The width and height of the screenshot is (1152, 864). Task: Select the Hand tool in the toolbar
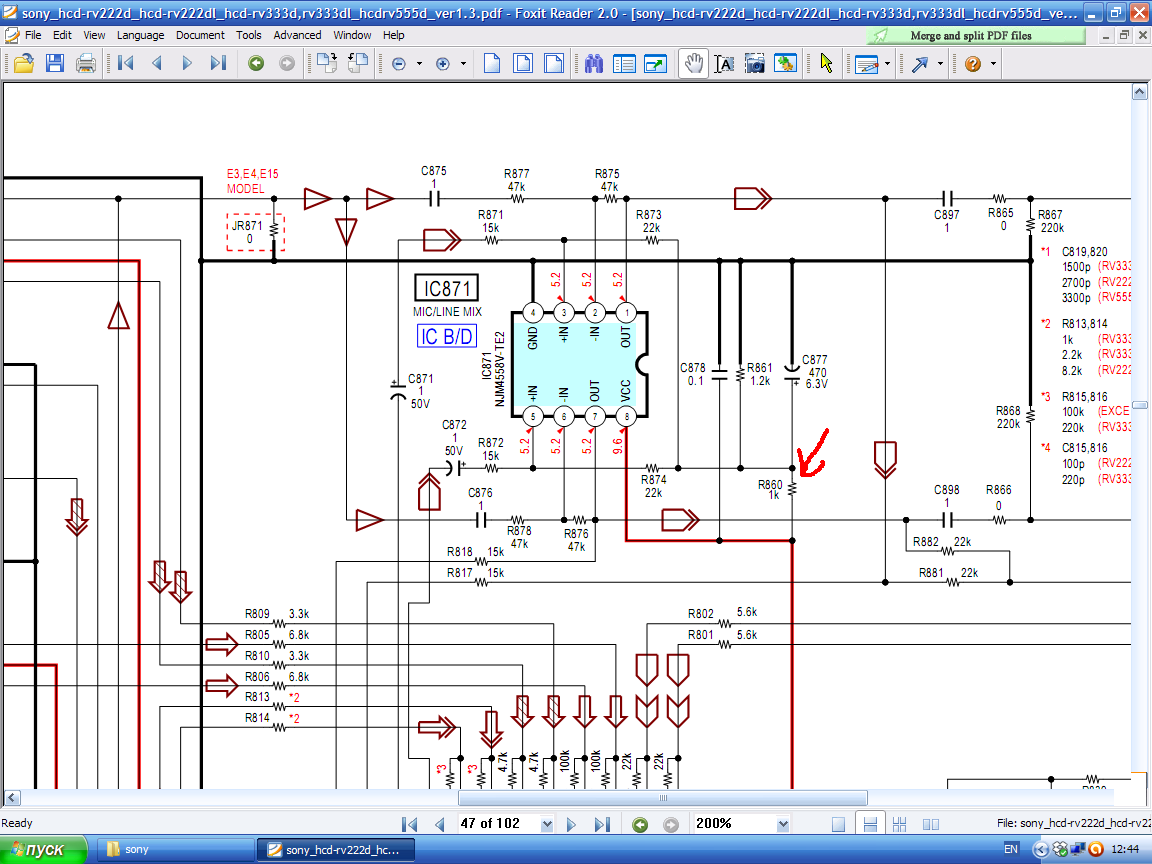692,63
